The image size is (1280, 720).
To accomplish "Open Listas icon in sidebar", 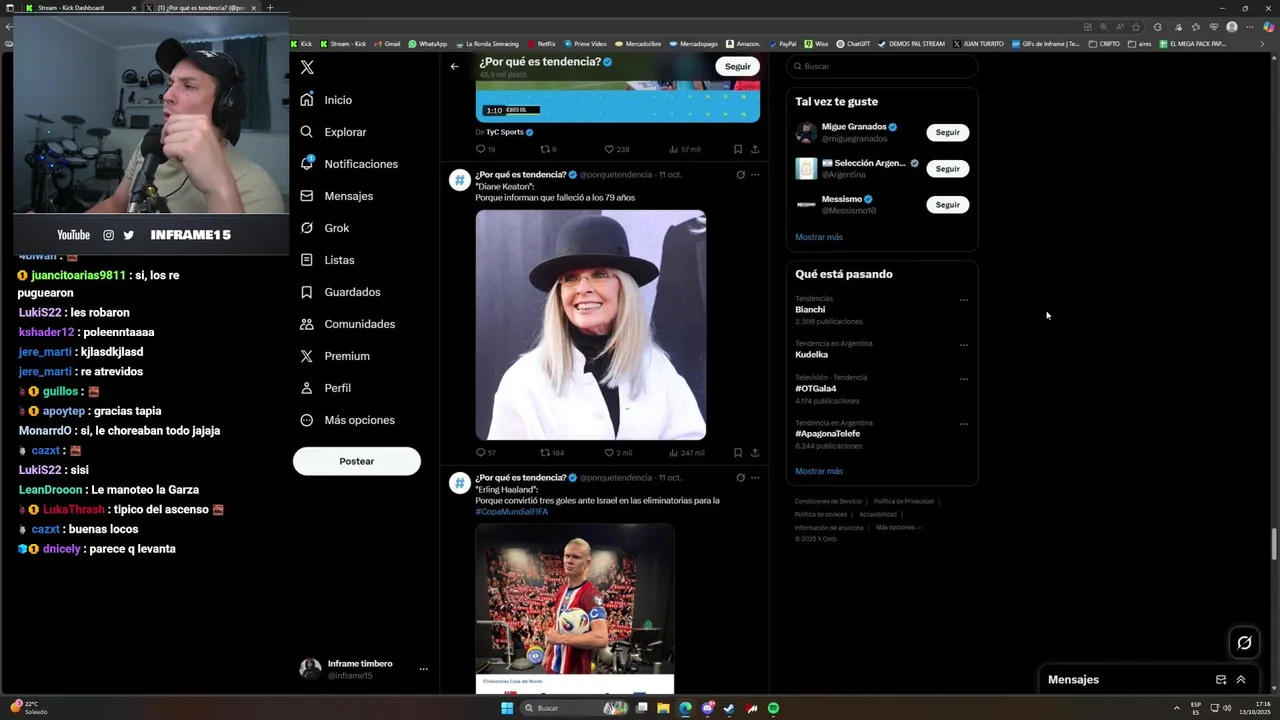I will click(307, 260).
